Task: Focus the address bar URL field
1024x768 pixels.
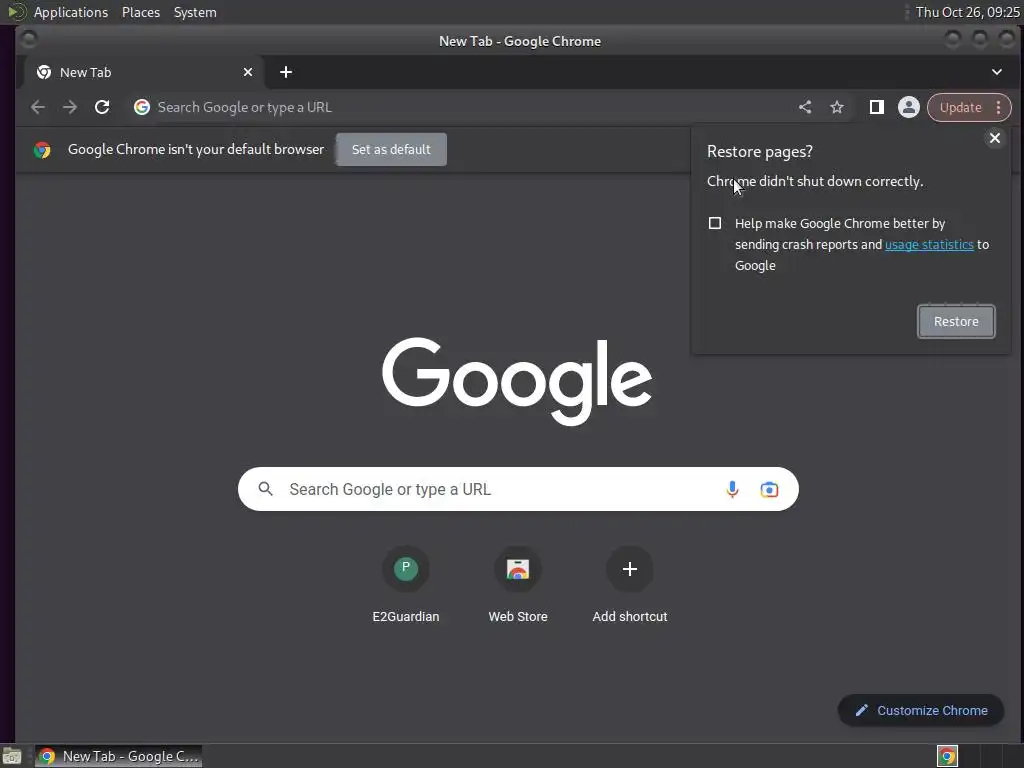Action: click(x=457, y=107)
